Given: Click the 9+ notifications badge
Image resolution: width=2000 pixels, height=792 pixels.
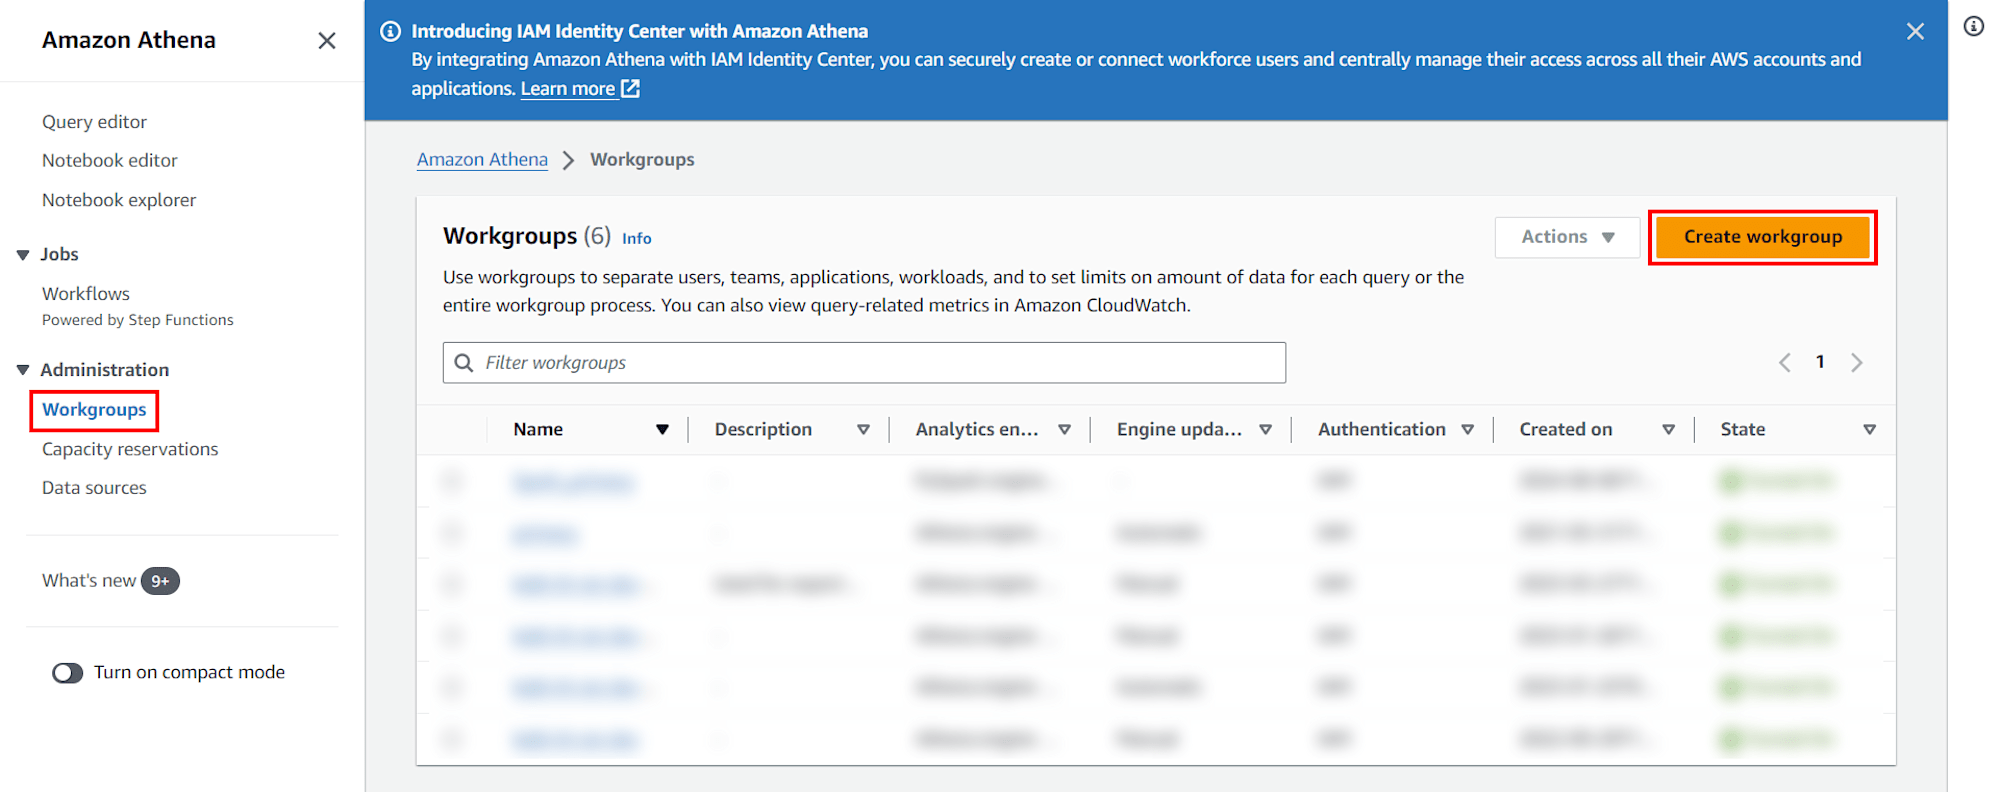Looking at the screenshot, I should point(160,581).
